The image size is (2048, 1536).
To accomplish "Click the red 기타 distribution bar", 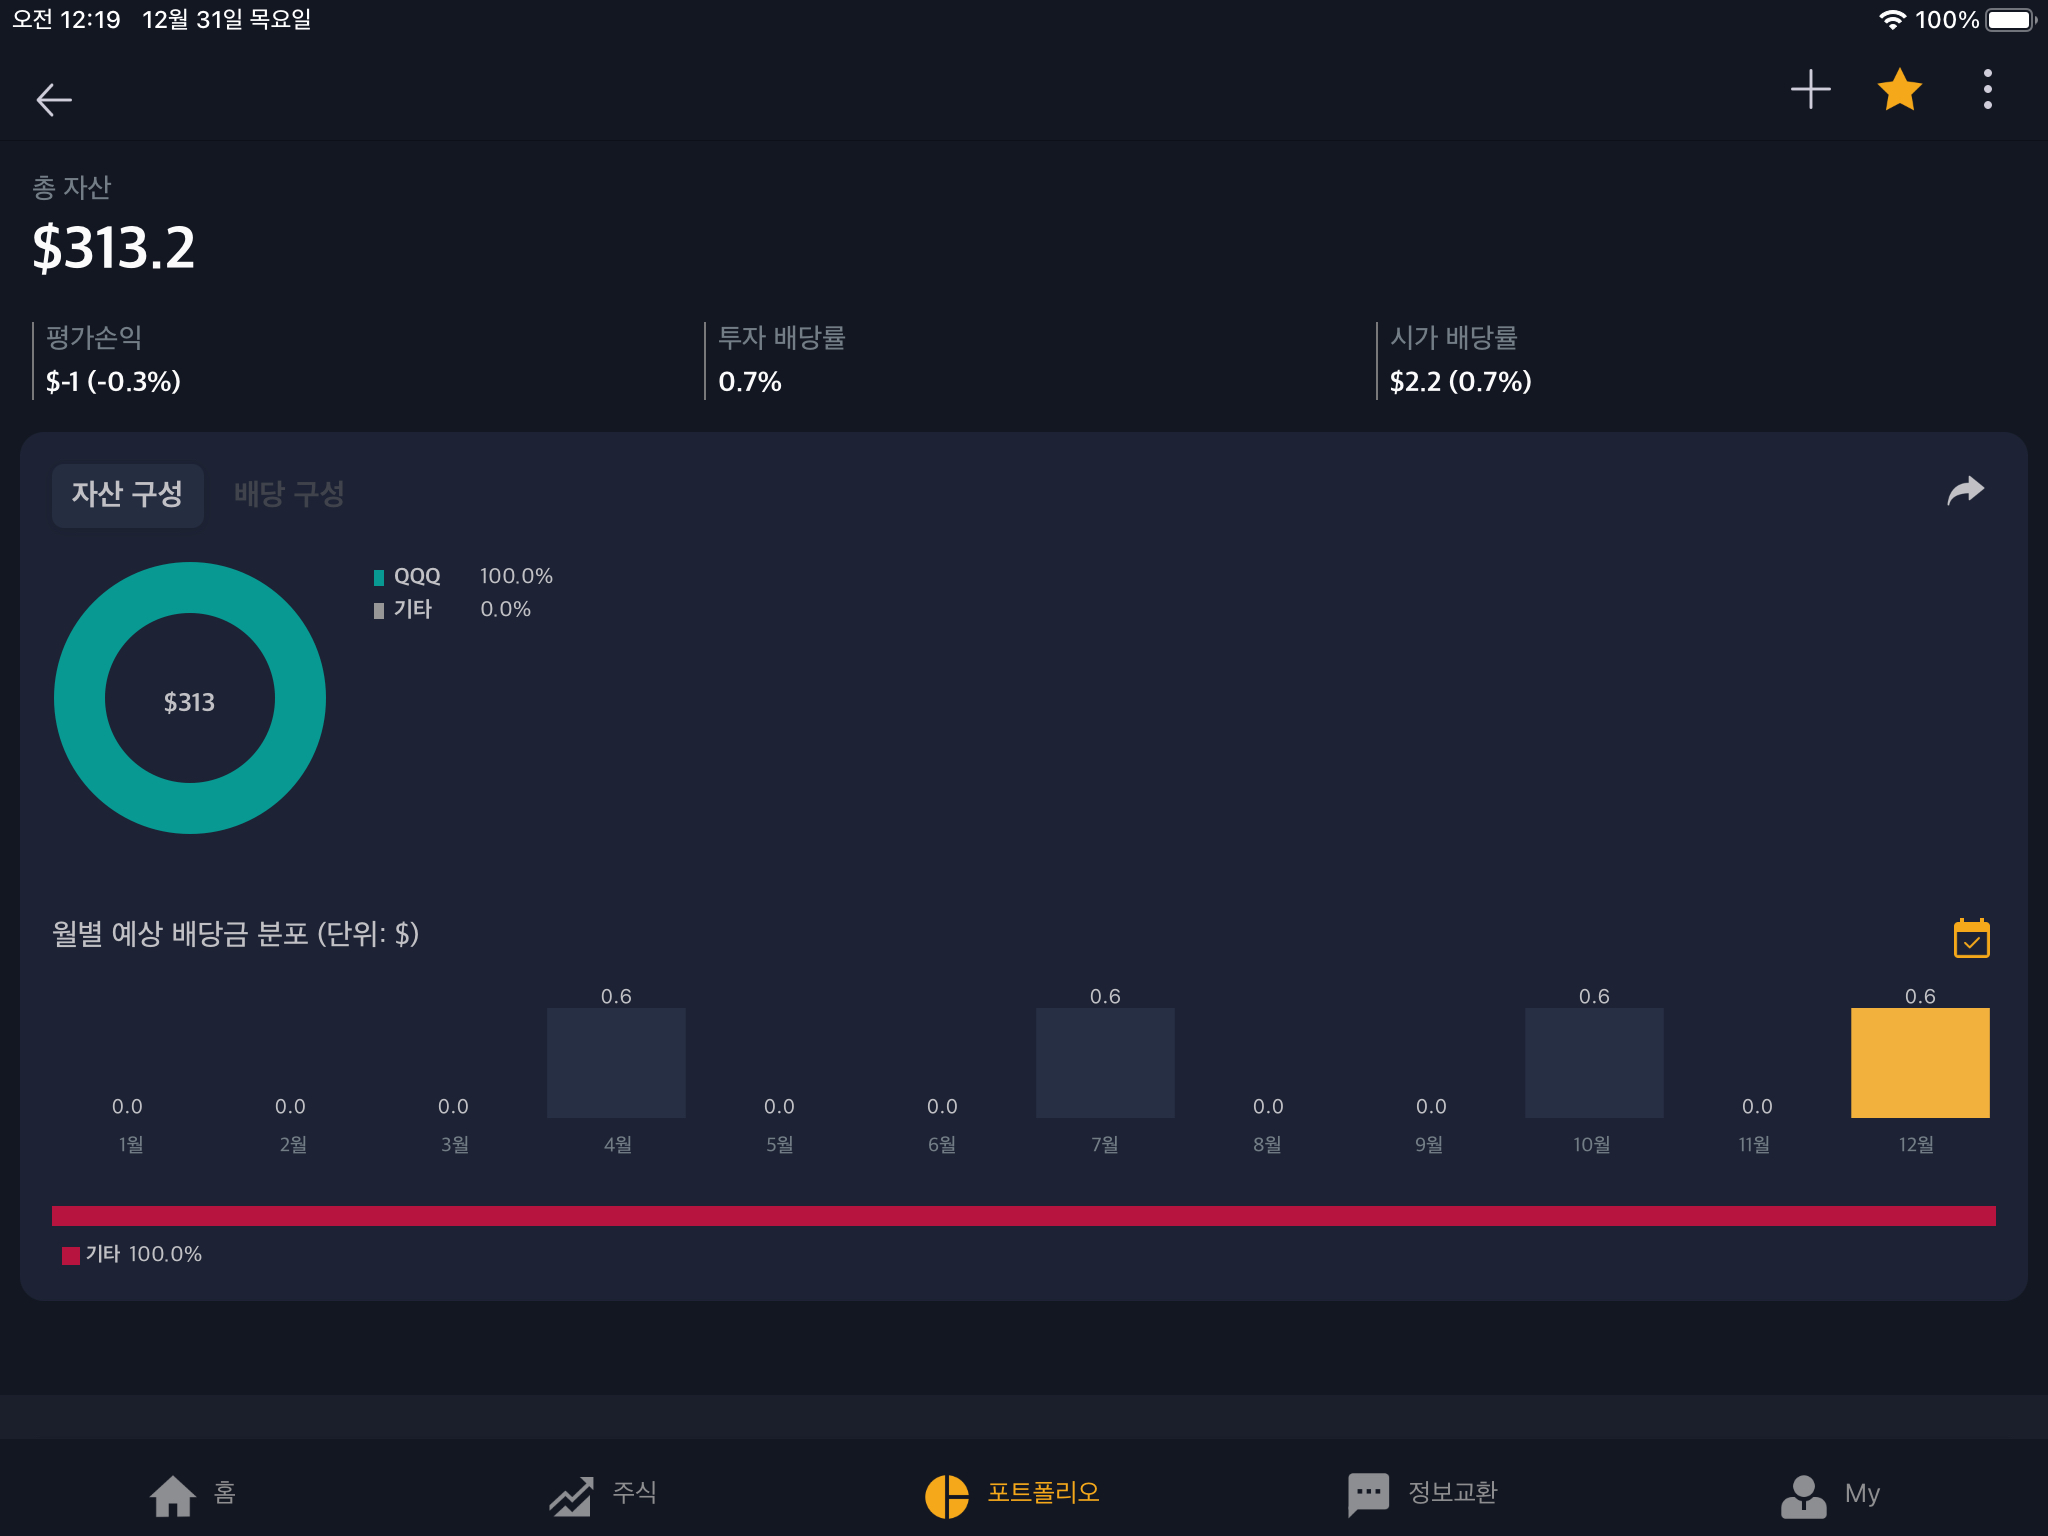I will (1023, 1216).
